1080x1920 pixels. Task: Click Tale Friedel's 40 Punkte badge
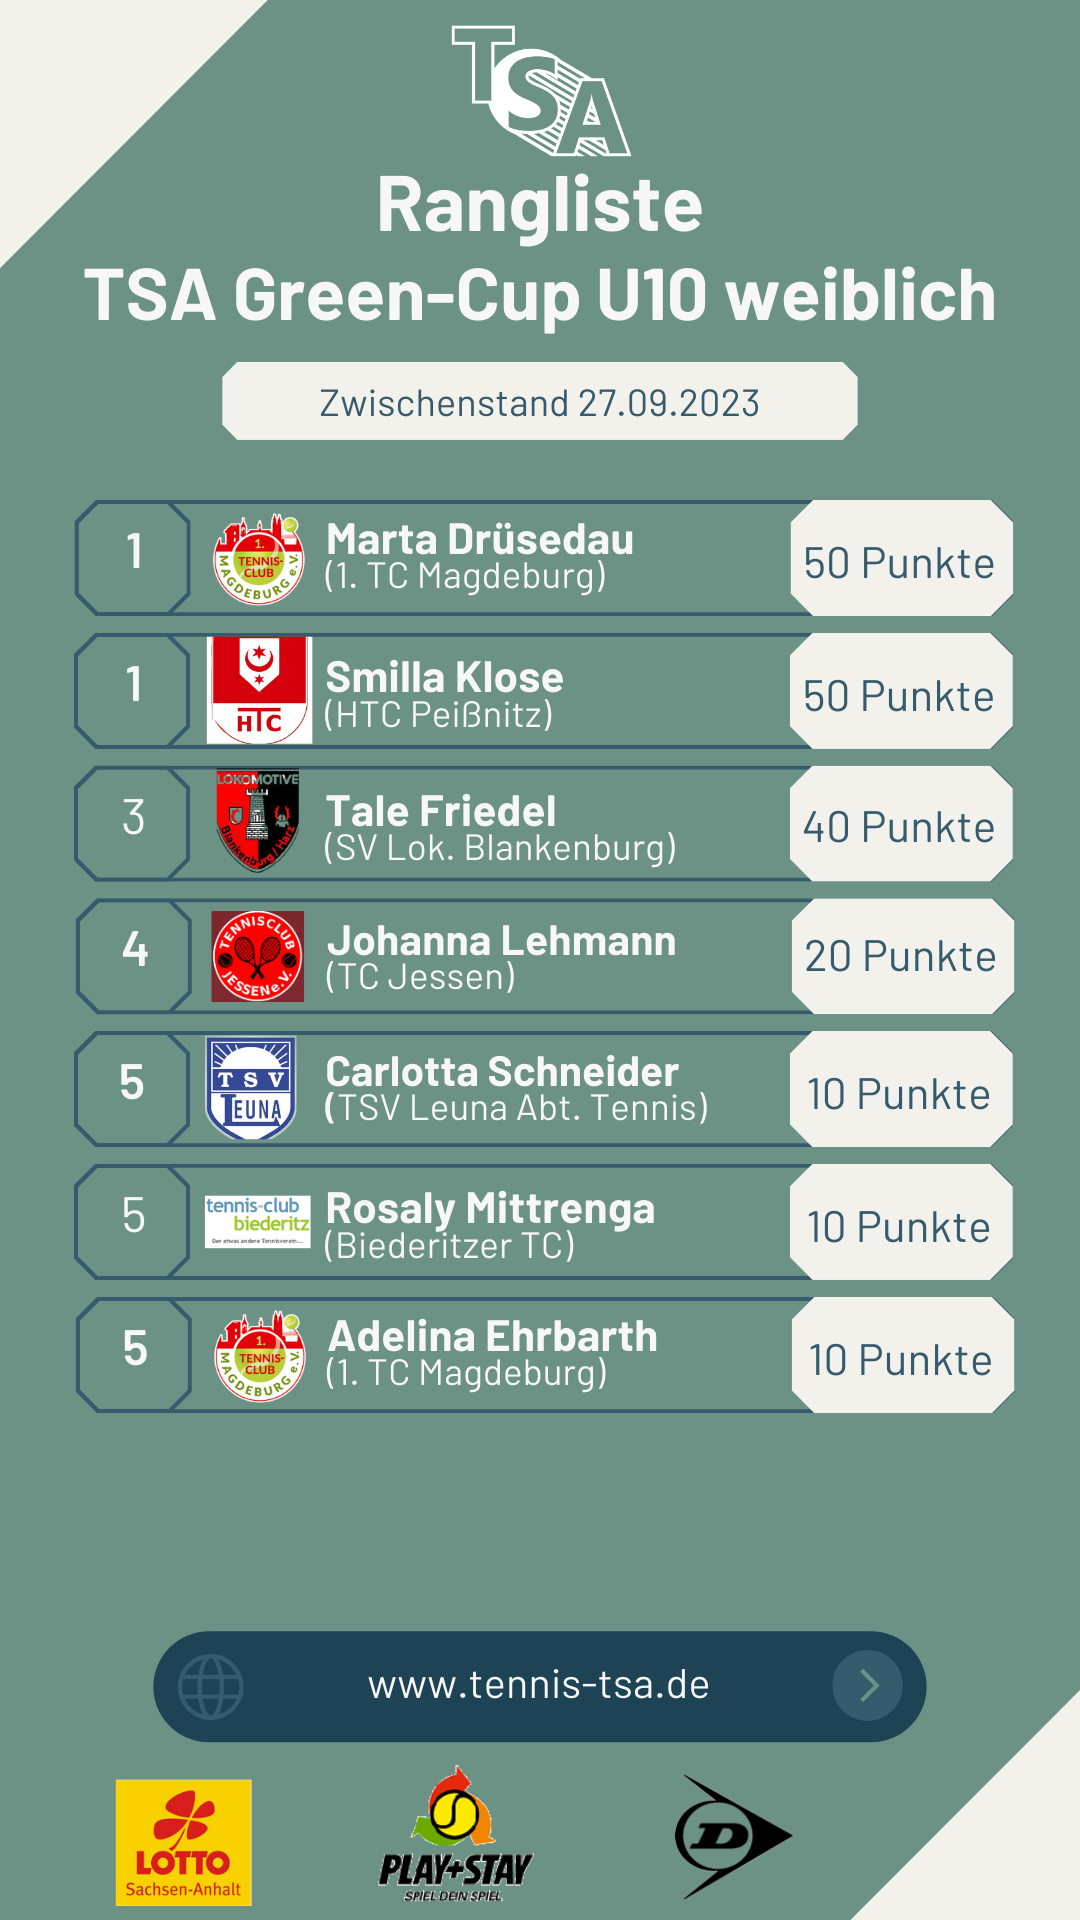coord(900,827)
